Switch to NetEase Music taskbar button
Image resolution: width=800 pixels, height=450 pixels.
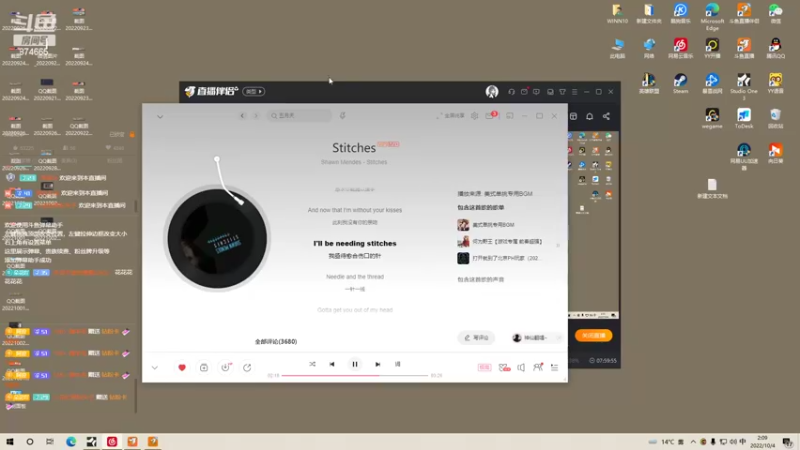tap(112, 441)
